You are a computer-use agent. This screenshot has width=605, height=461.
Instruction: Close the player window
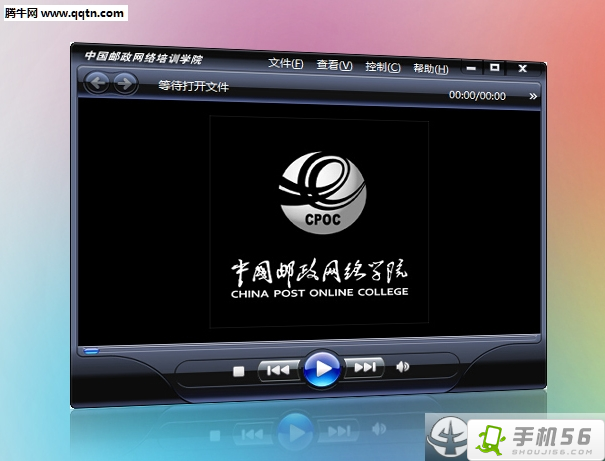point(522,69)
